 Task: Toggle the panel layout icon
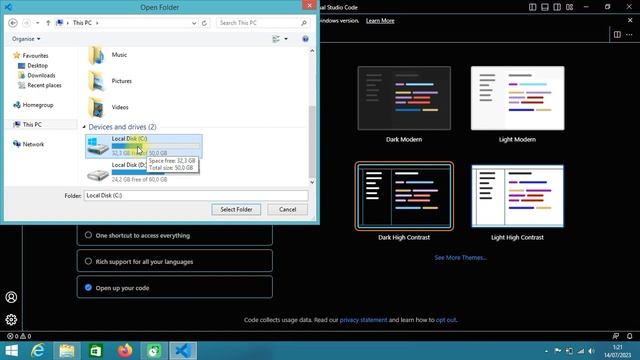[545, 7]
